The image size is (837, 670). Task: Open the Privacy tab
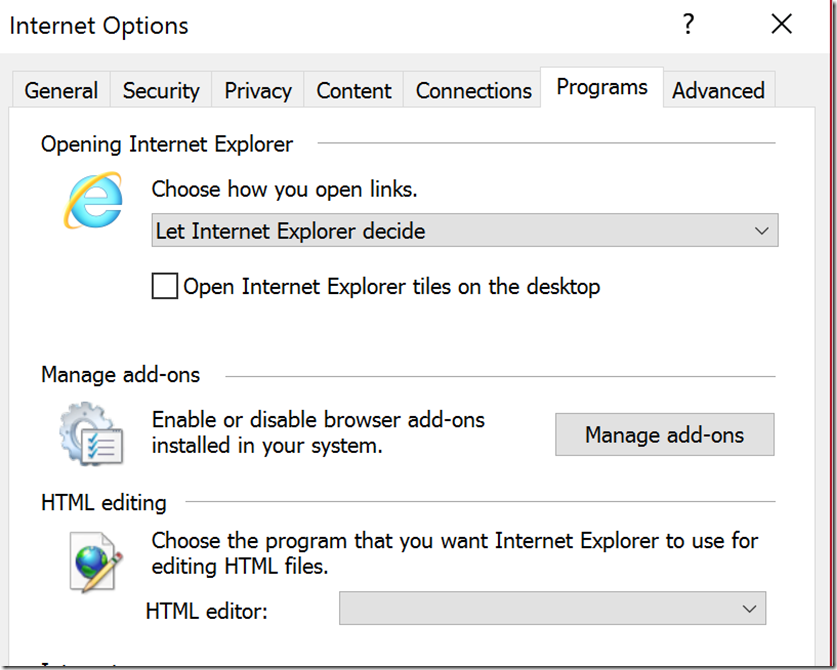pos(258,90)
